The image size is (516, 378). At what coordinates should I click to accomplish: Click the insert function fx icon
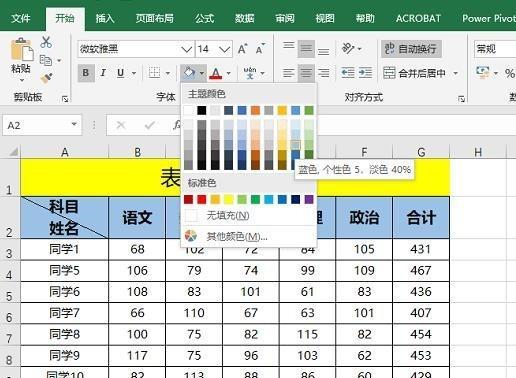coord(177,125)
